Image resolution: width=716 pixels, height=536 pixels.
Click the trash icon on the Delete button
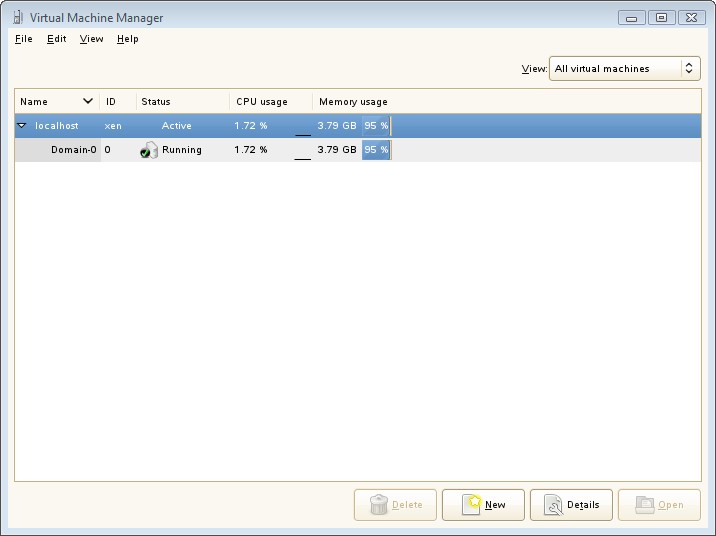tap(379, 505)
